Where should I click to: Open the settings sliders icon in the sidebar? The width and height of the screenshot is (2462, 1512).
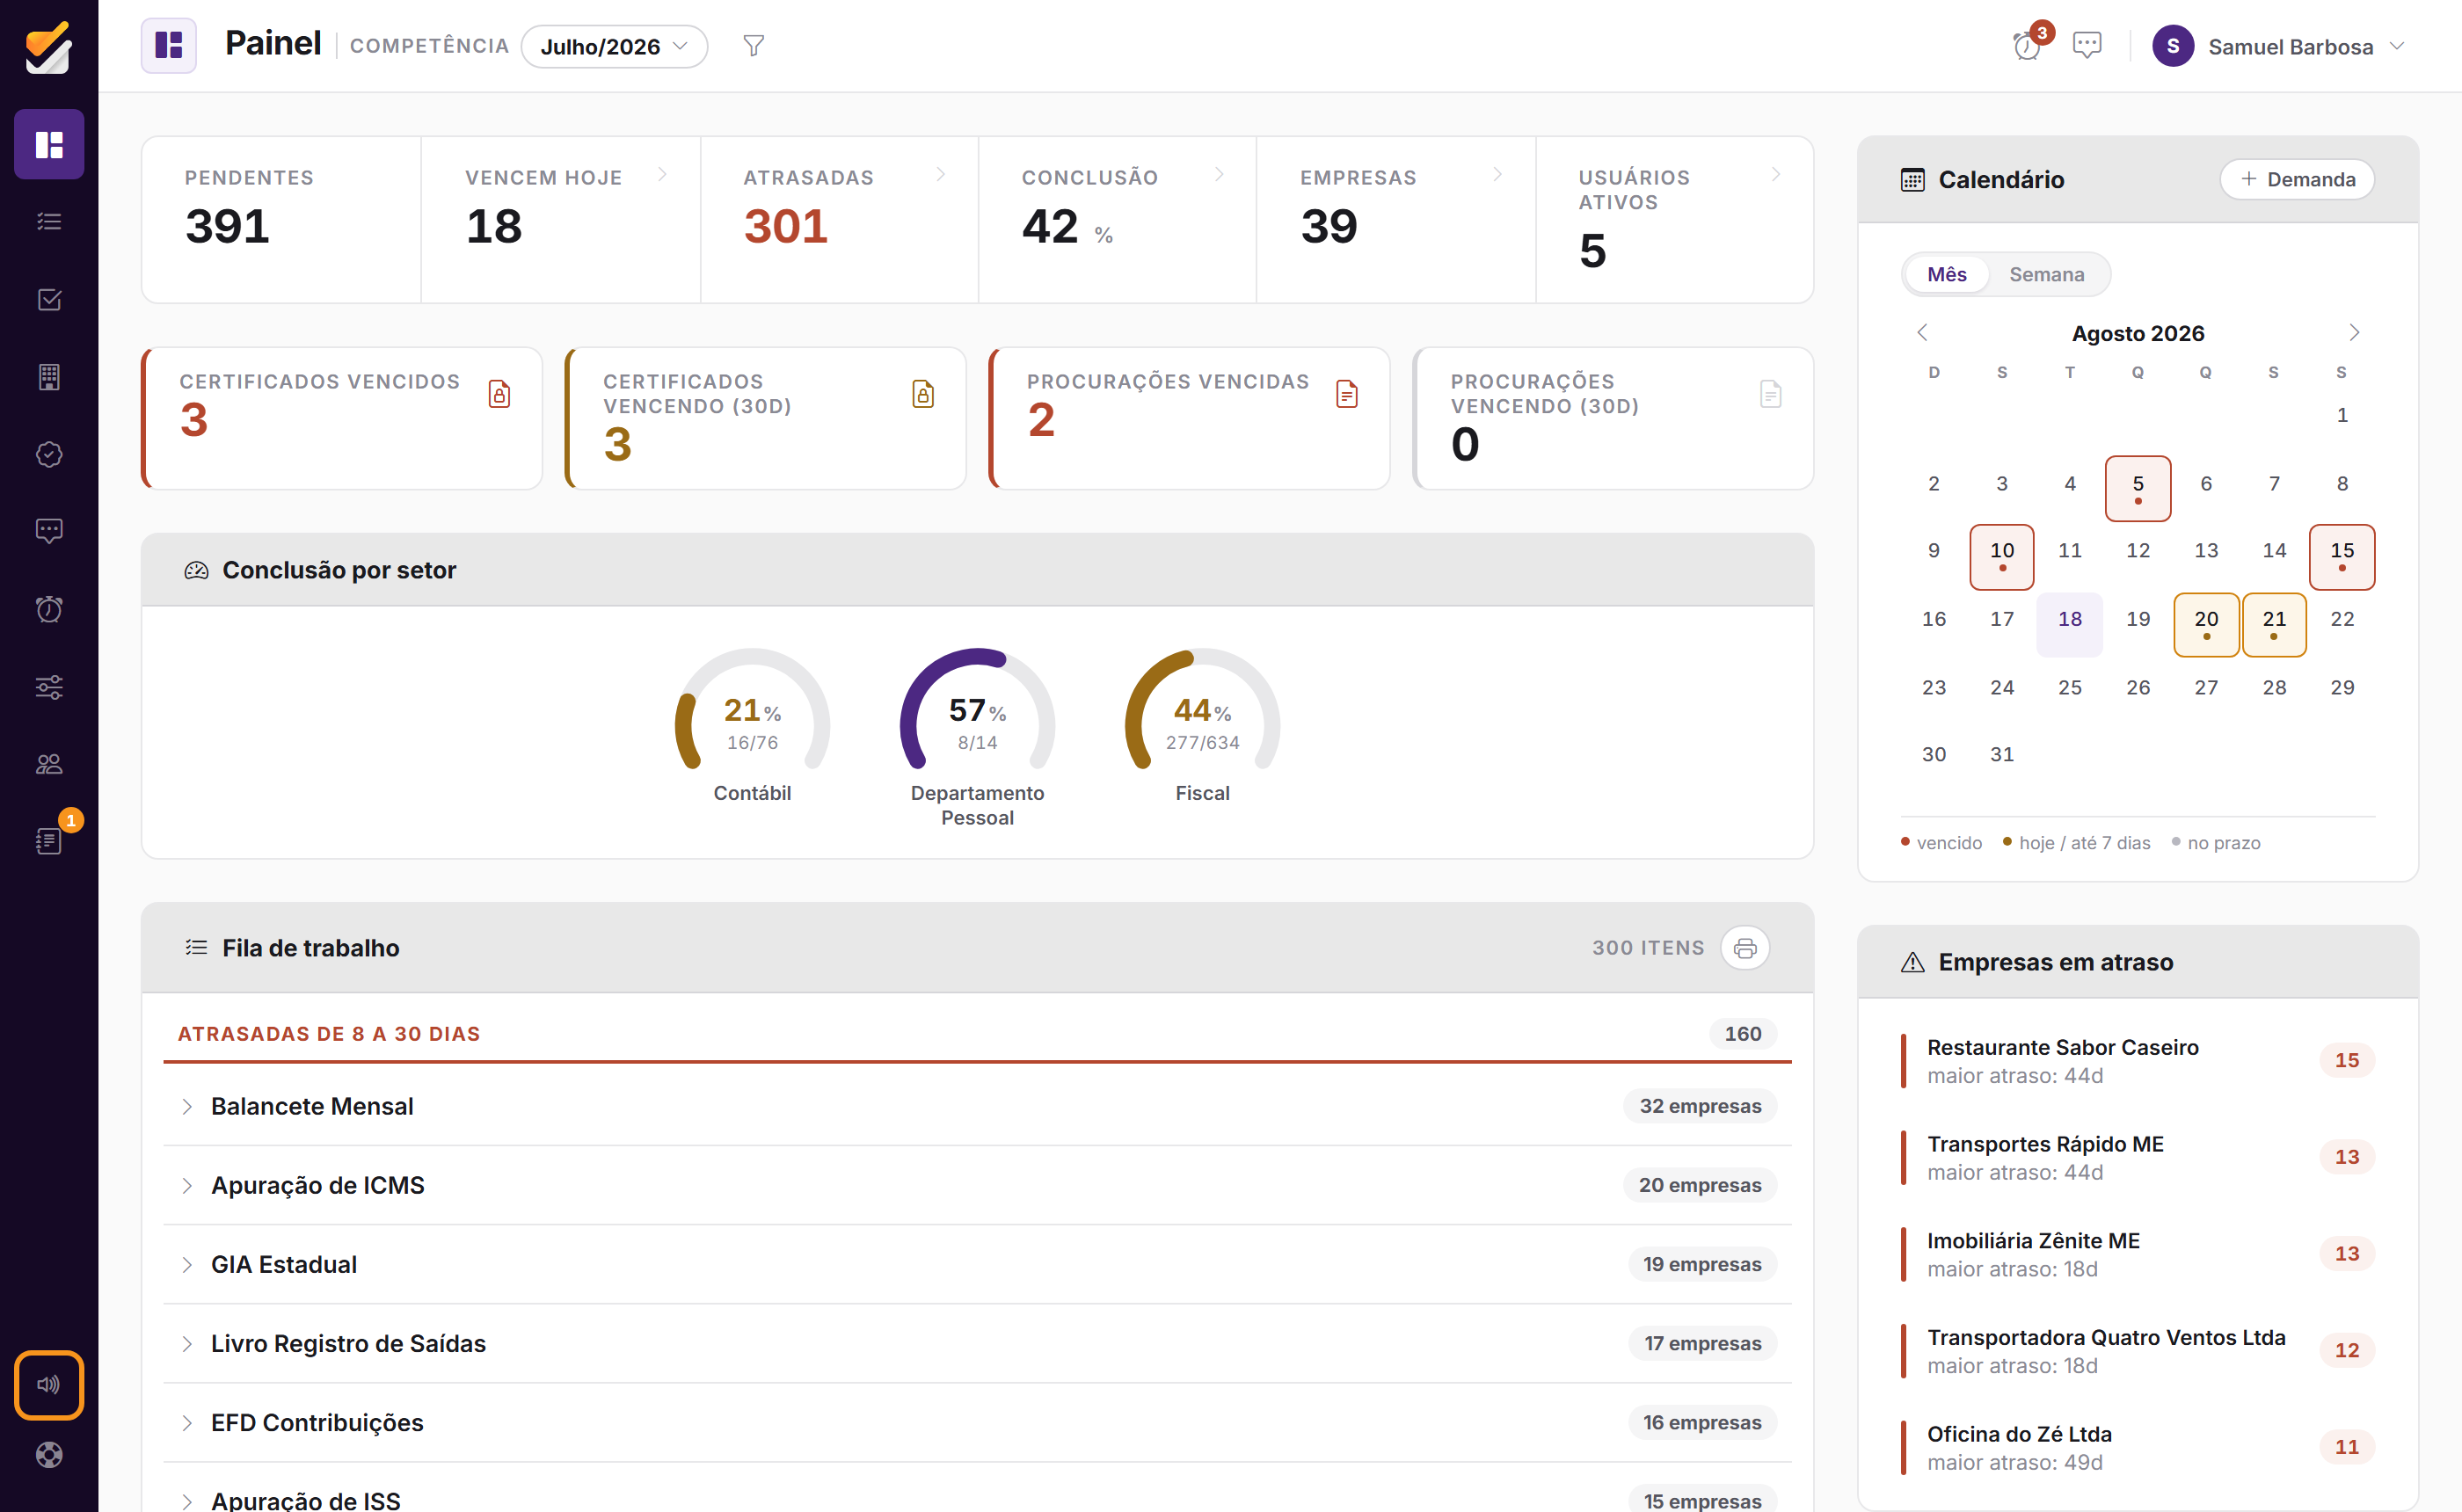[49, 687]
